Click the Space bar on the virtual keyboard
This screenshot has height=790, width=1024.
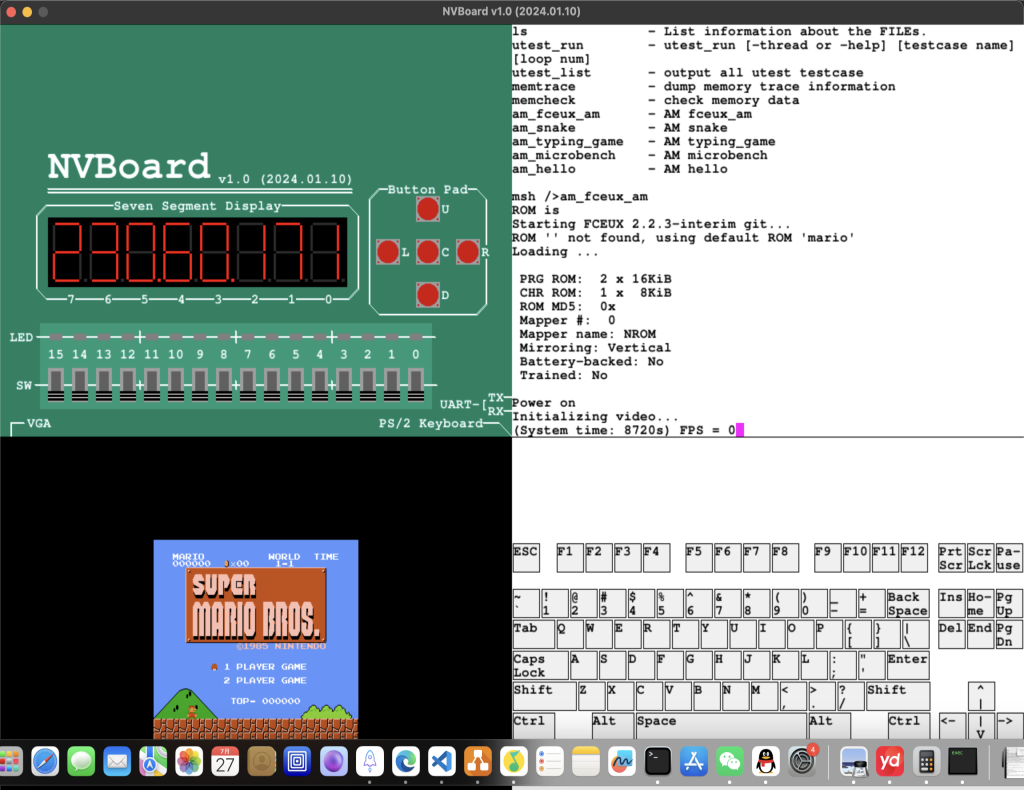click(x=721, y=727)
